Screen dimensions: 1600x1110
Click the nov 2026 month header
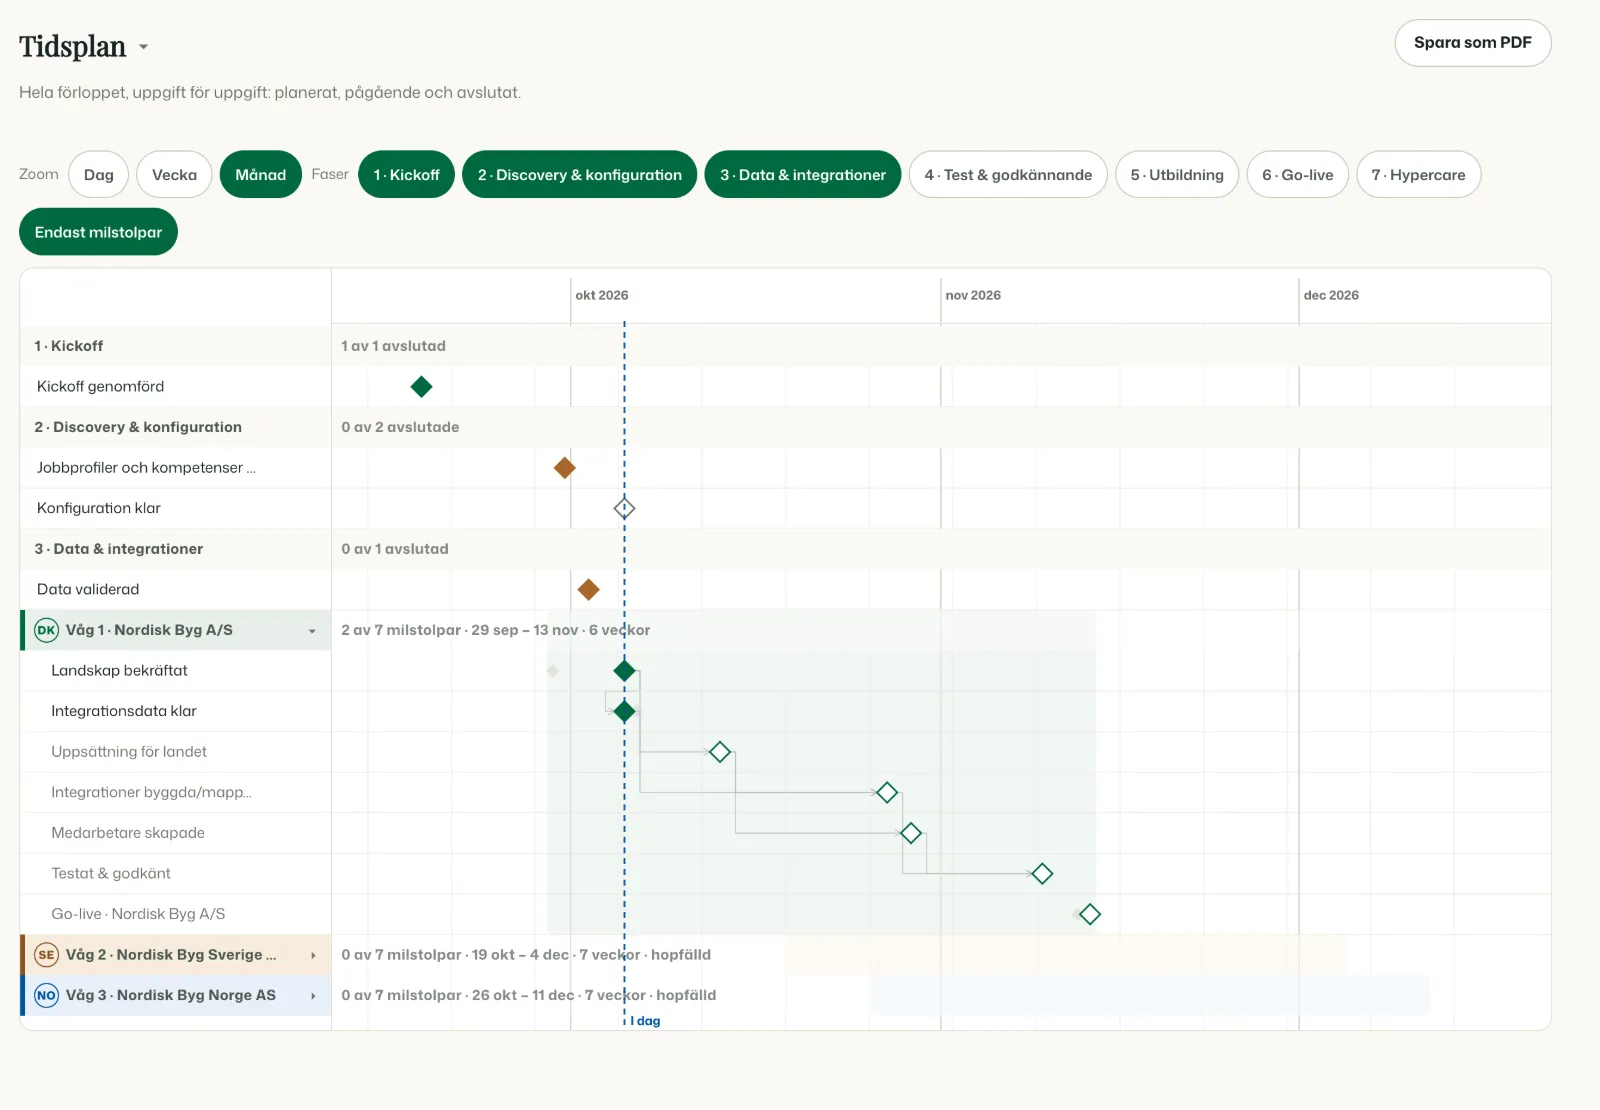[x=973, y=295]
